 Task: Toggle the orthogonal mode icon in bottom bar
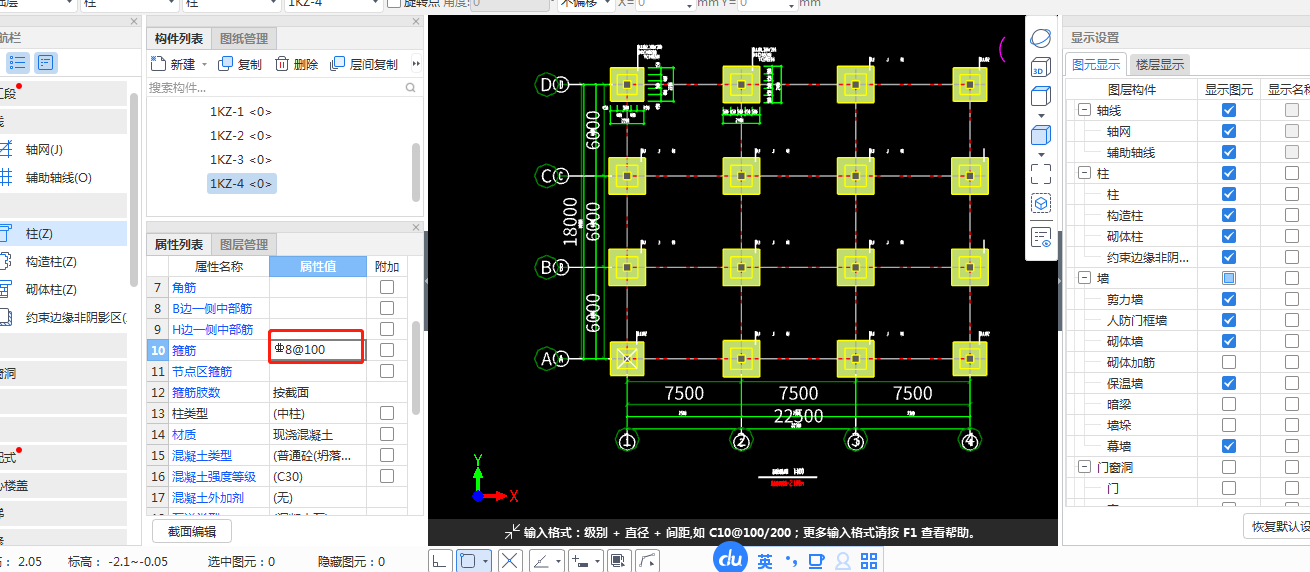point(440,561)
